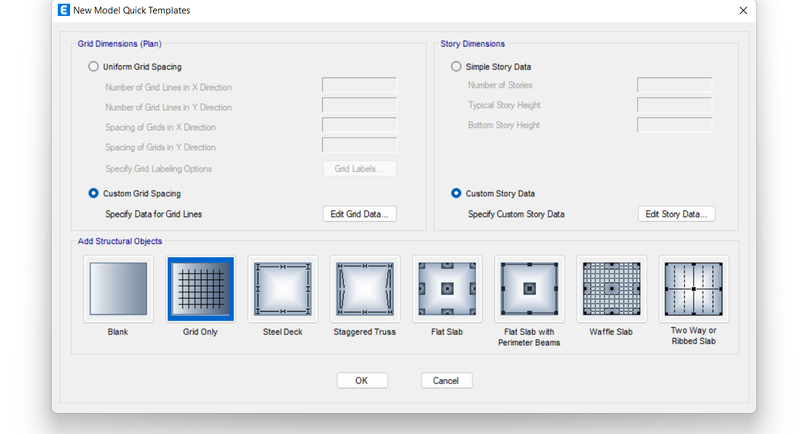The image size is (800, 434).
Task: Click the Grid Labels button
Action: pyautogui.click(x=359, y=169)
